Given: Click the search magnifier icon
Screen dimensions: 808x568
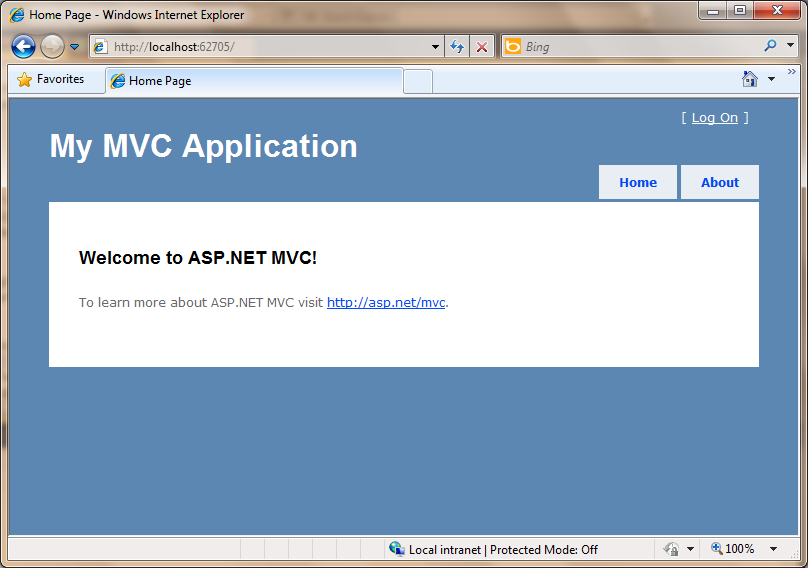Looking at the screenshot, I should point(770,46).
